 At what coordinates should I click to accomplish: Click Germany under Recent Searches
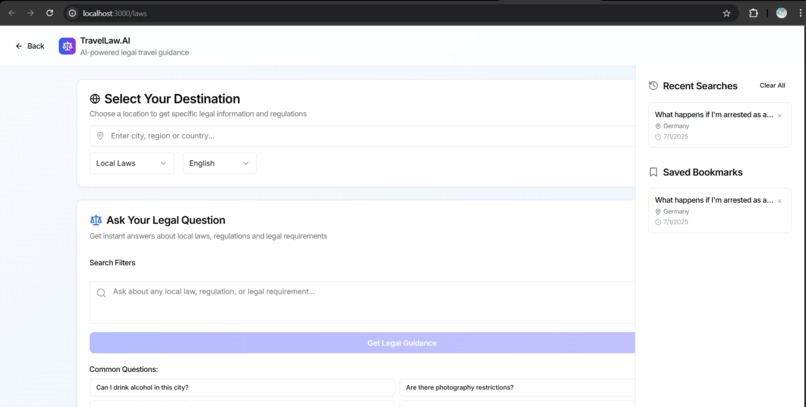(x=676, y=126)
